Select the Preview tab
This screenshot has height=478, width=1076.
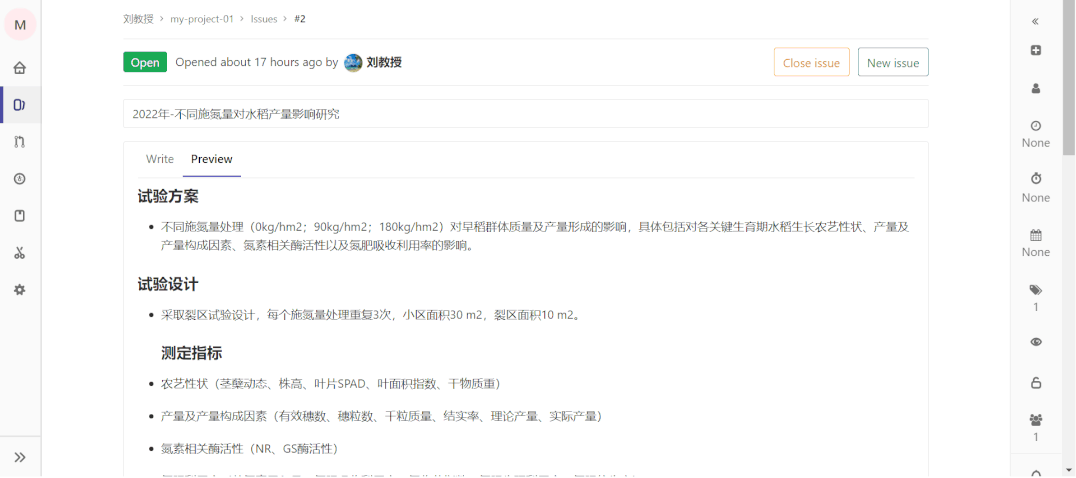211,159
